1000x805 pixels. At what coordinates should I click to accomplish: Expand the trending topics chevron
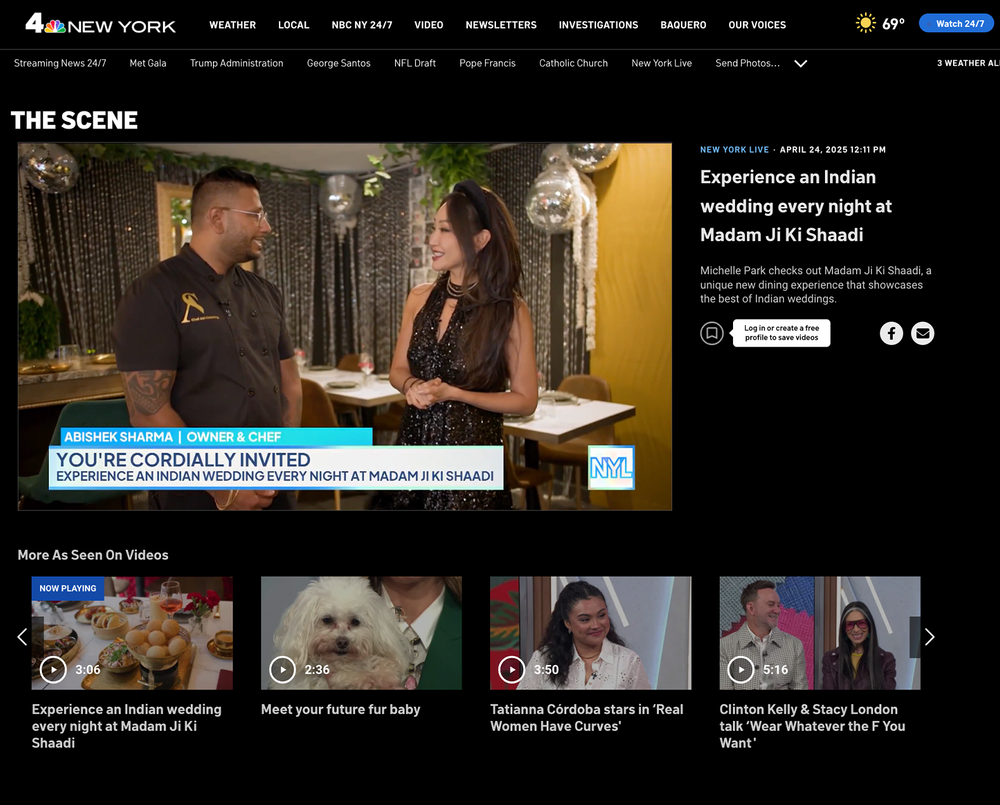800,63
